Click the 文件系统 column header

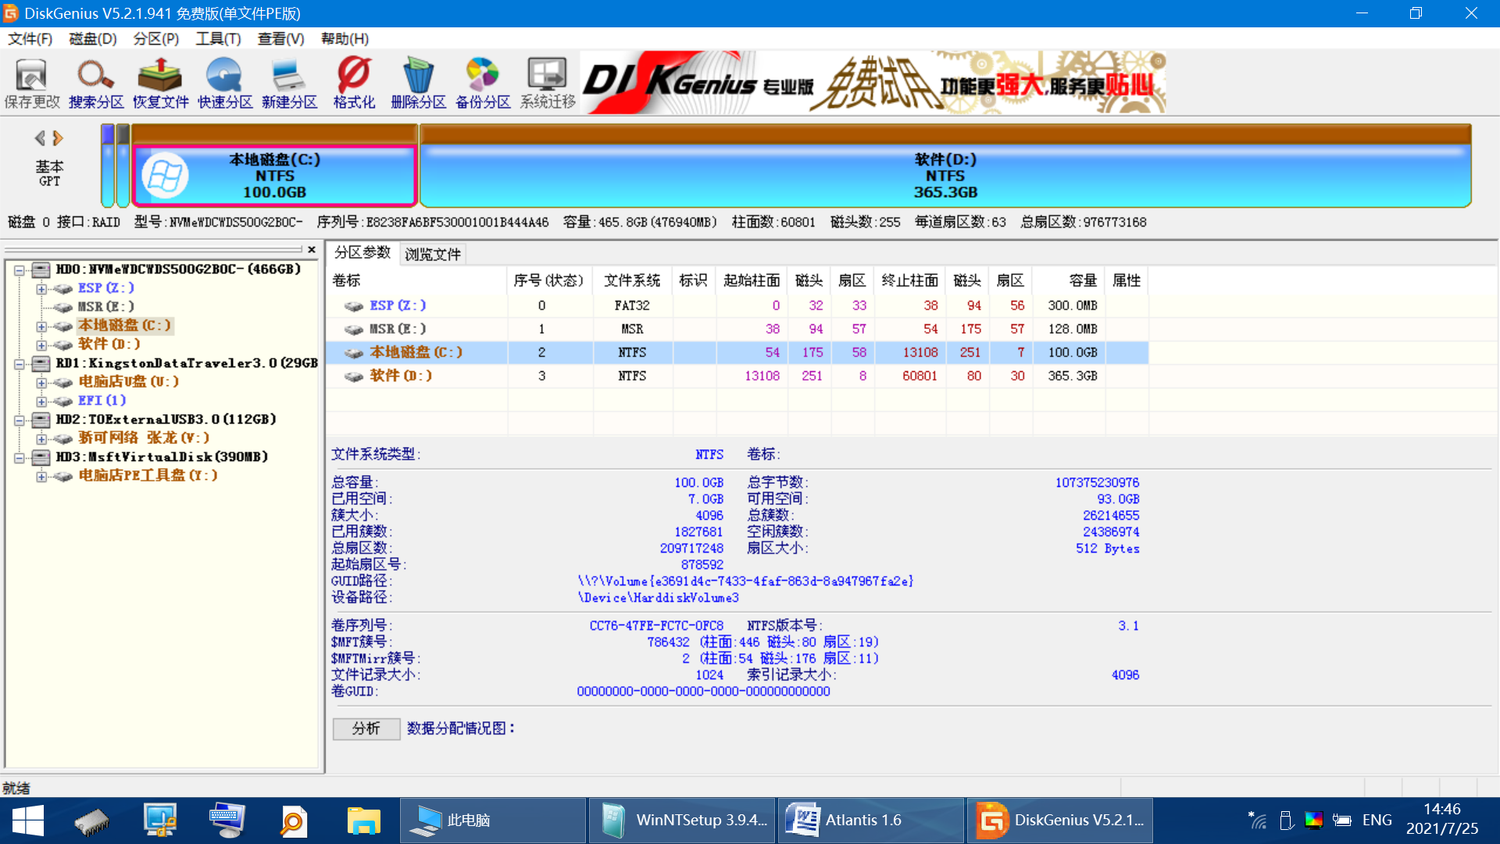tap(632, 281)
